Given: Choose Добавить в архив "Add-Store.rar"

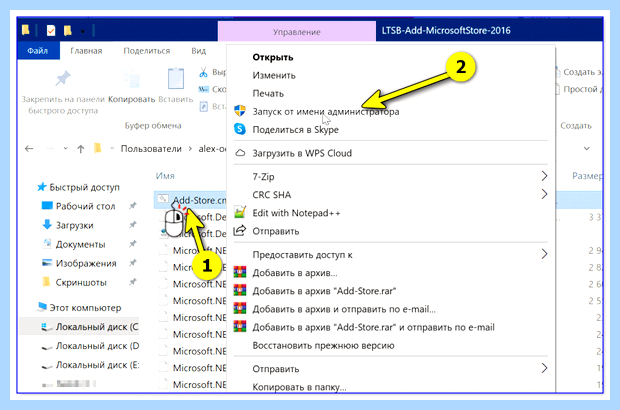Looking at the screenshot, I should 324,291.
